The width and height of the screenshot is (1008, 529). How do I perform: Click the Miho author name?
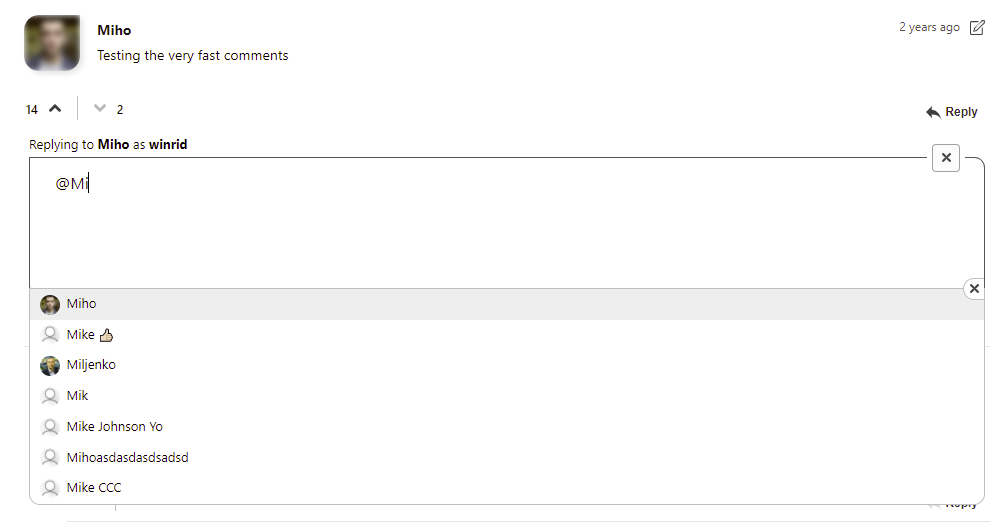[x=114, y=30]
